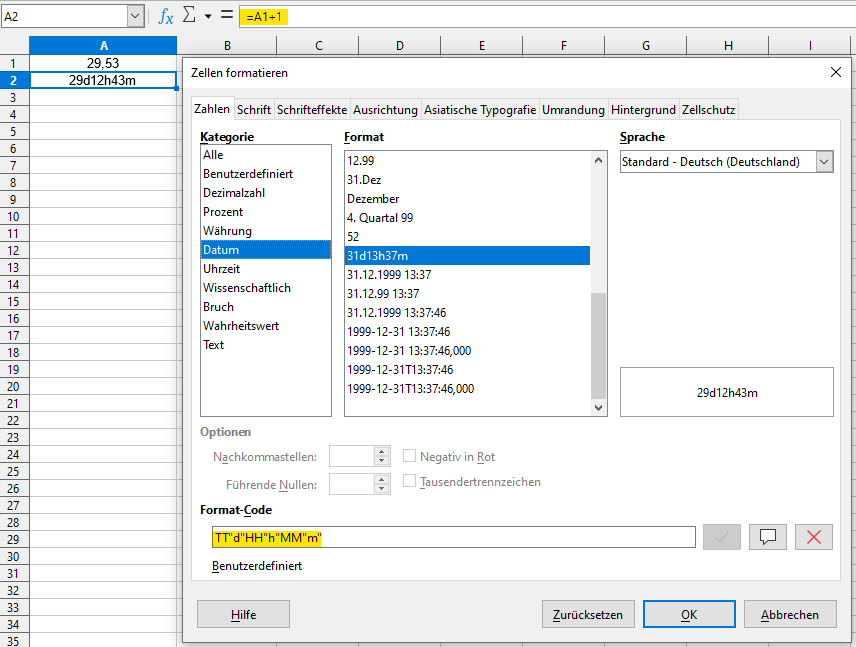Select category Wissenschaftlich
The image size is (856, 647).
pyautogui.click(x=265, y=288)
